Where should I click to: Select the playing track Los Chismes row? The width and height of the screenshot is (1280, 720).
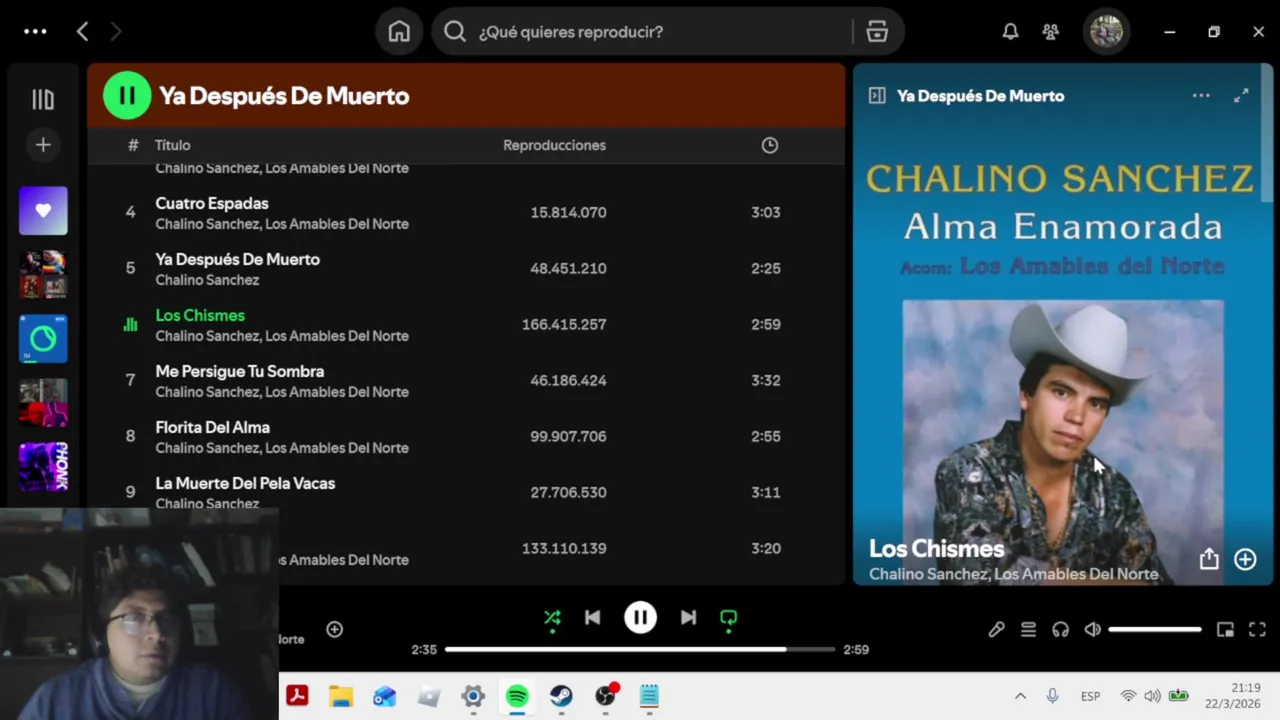[x=466, y=324]
